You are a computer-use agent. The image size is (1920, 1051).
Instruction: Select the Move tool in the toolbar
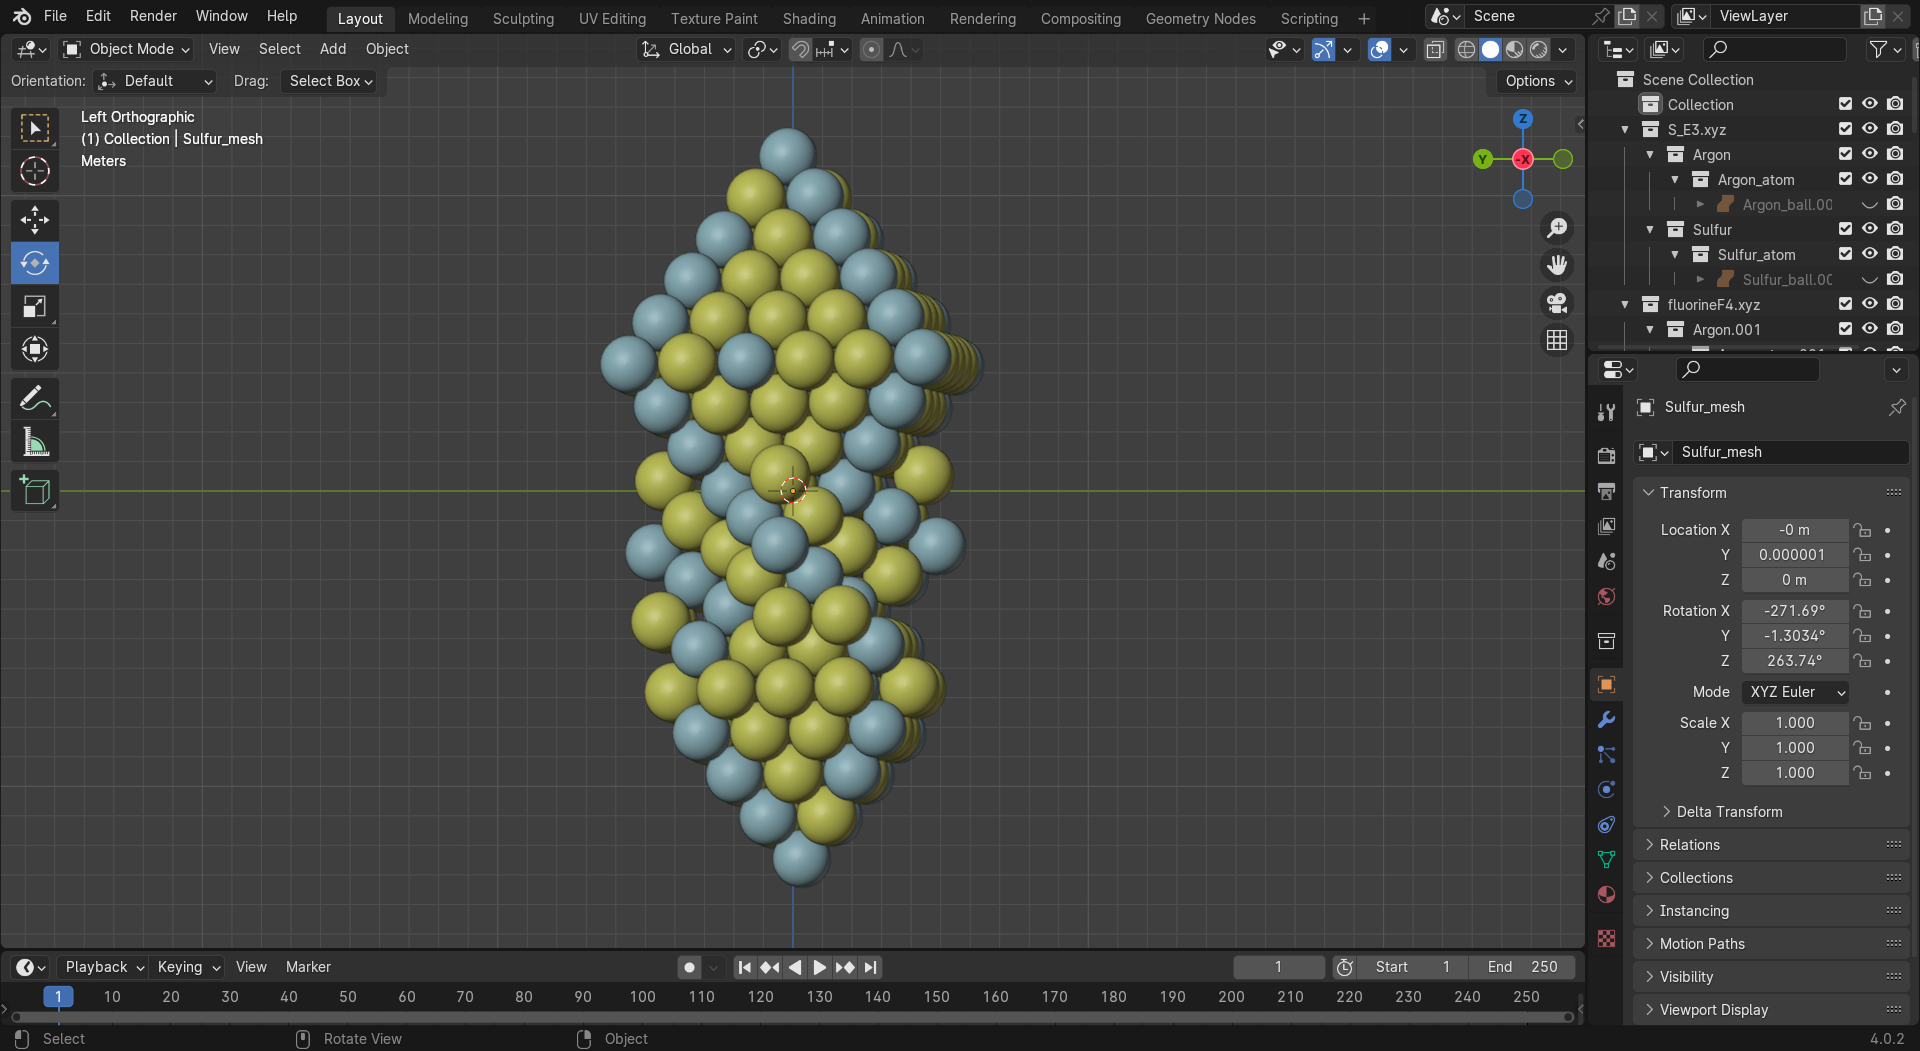(35, 220)
